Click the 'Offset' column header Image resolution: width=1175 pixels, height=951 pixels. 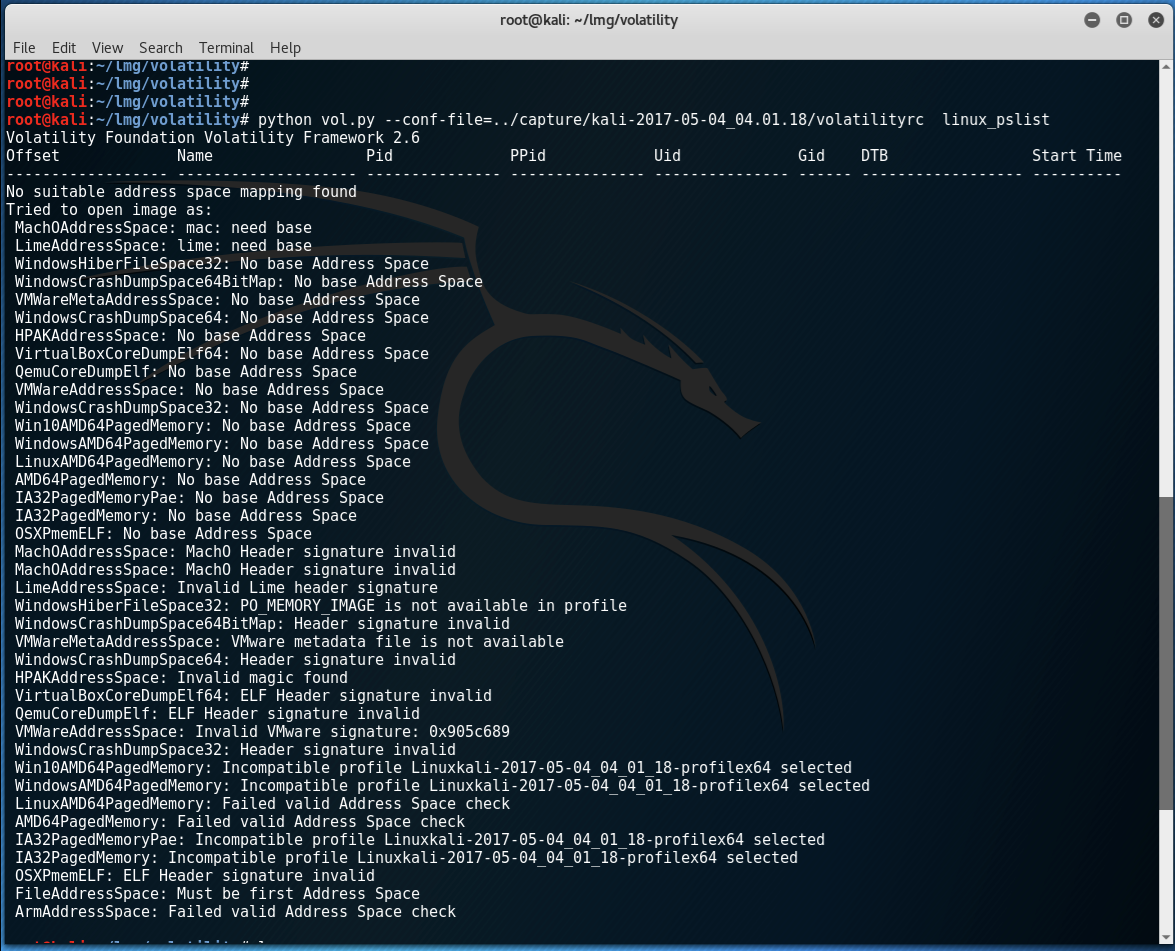click(33, 156)
